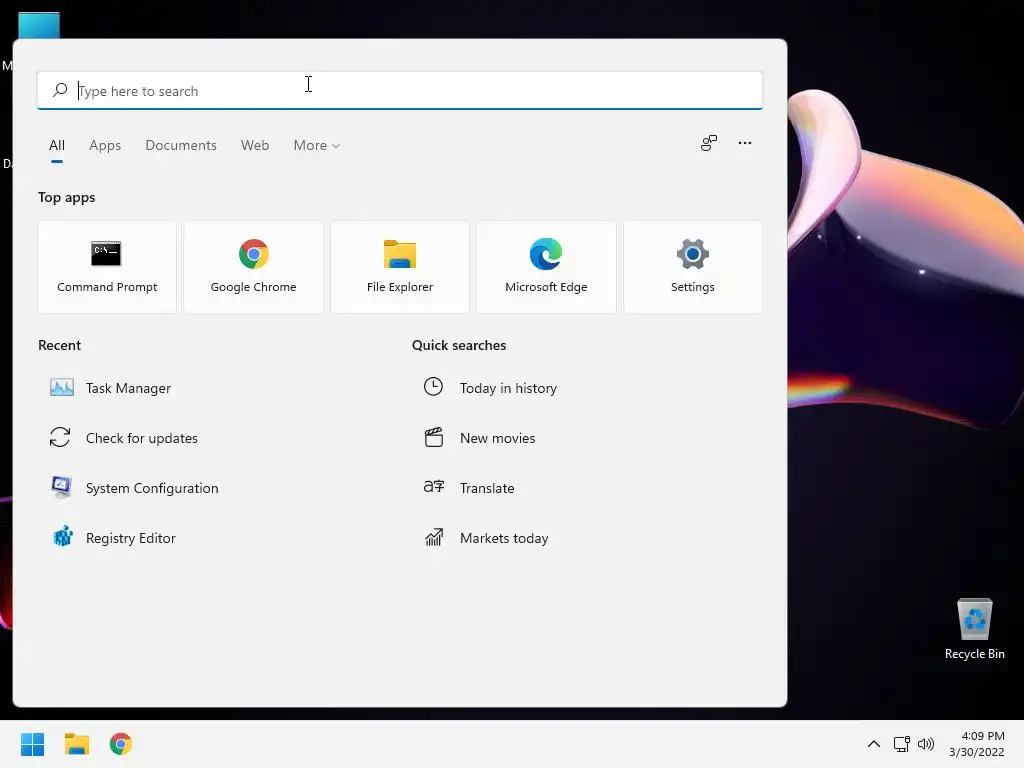The image size is (1024, 768).
Task: Open Registry Editor icon in Recent
Action: click(63, 537)
